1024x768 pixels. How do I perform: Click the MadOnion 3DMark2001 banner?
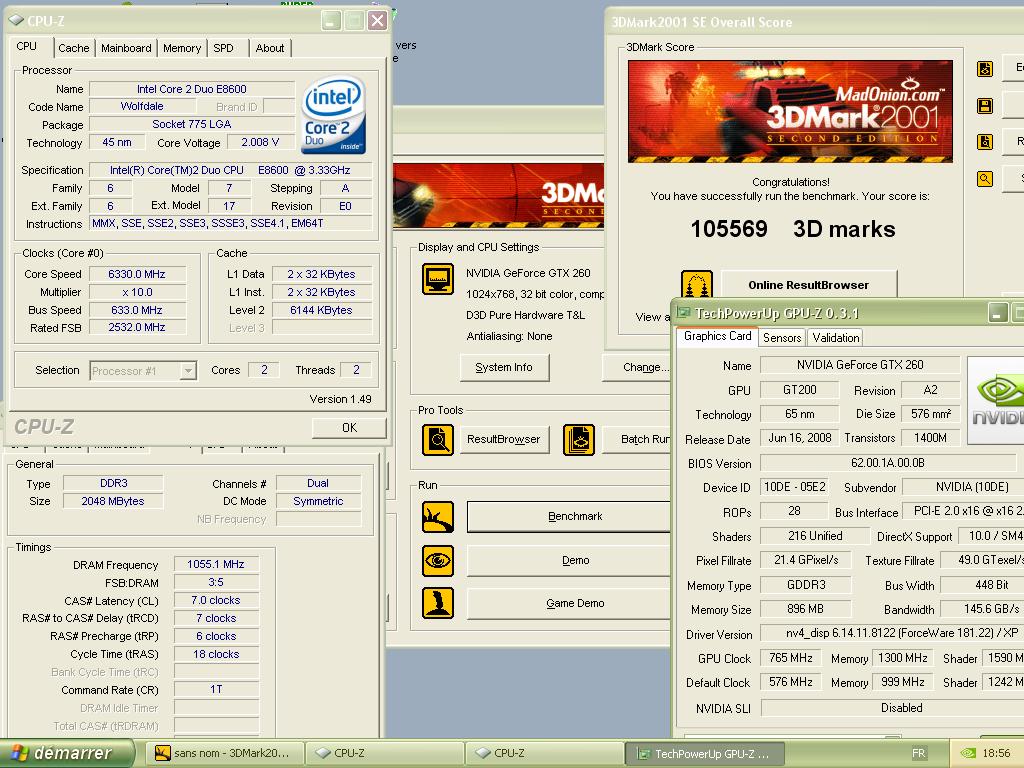[x=790, y=112]
